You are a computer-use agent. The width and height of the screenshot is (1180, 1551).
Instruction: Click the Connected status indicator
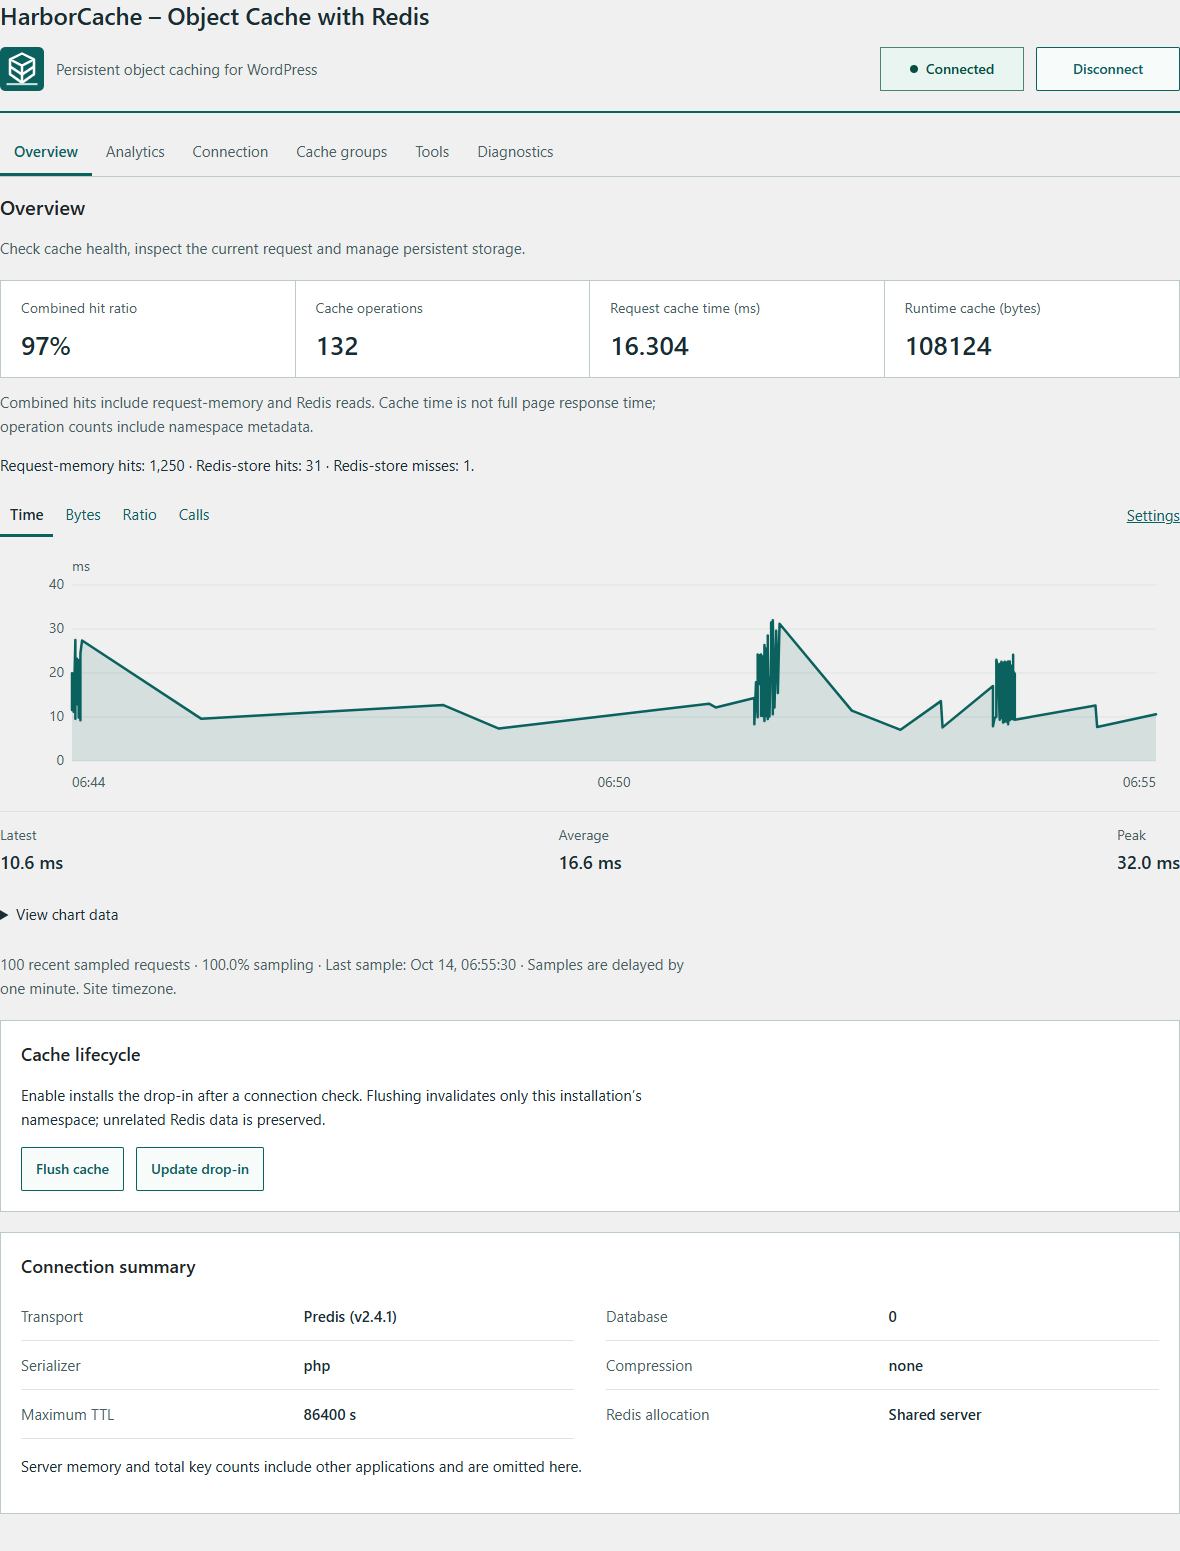(x=952, y=69)
